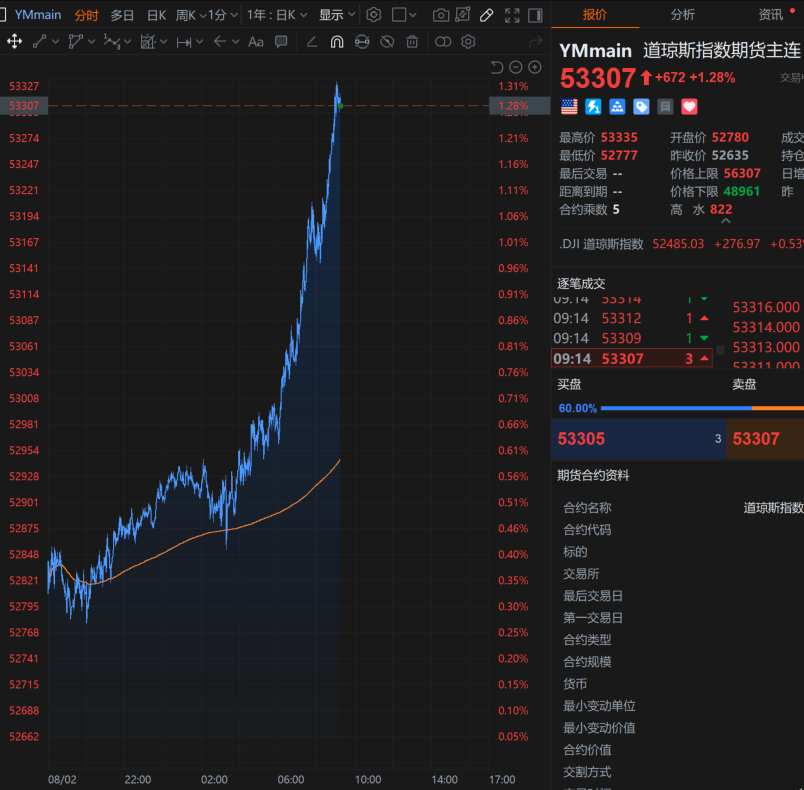Expand the 显示 display dropdown

(x=336, y=15)
